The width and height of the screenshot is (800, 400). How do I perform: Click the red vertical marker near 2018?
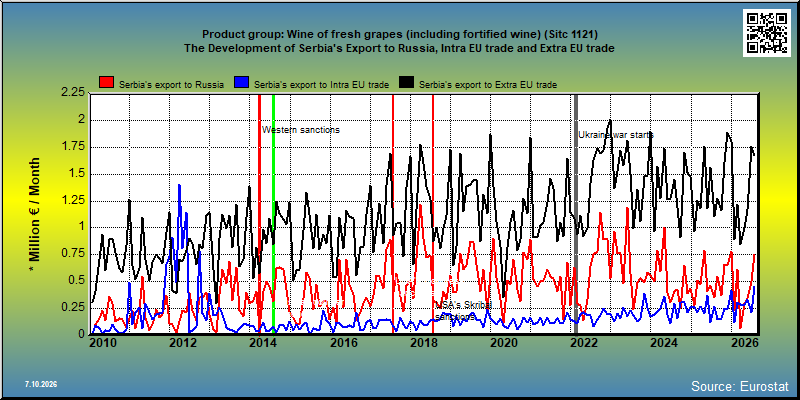[433, 214]
